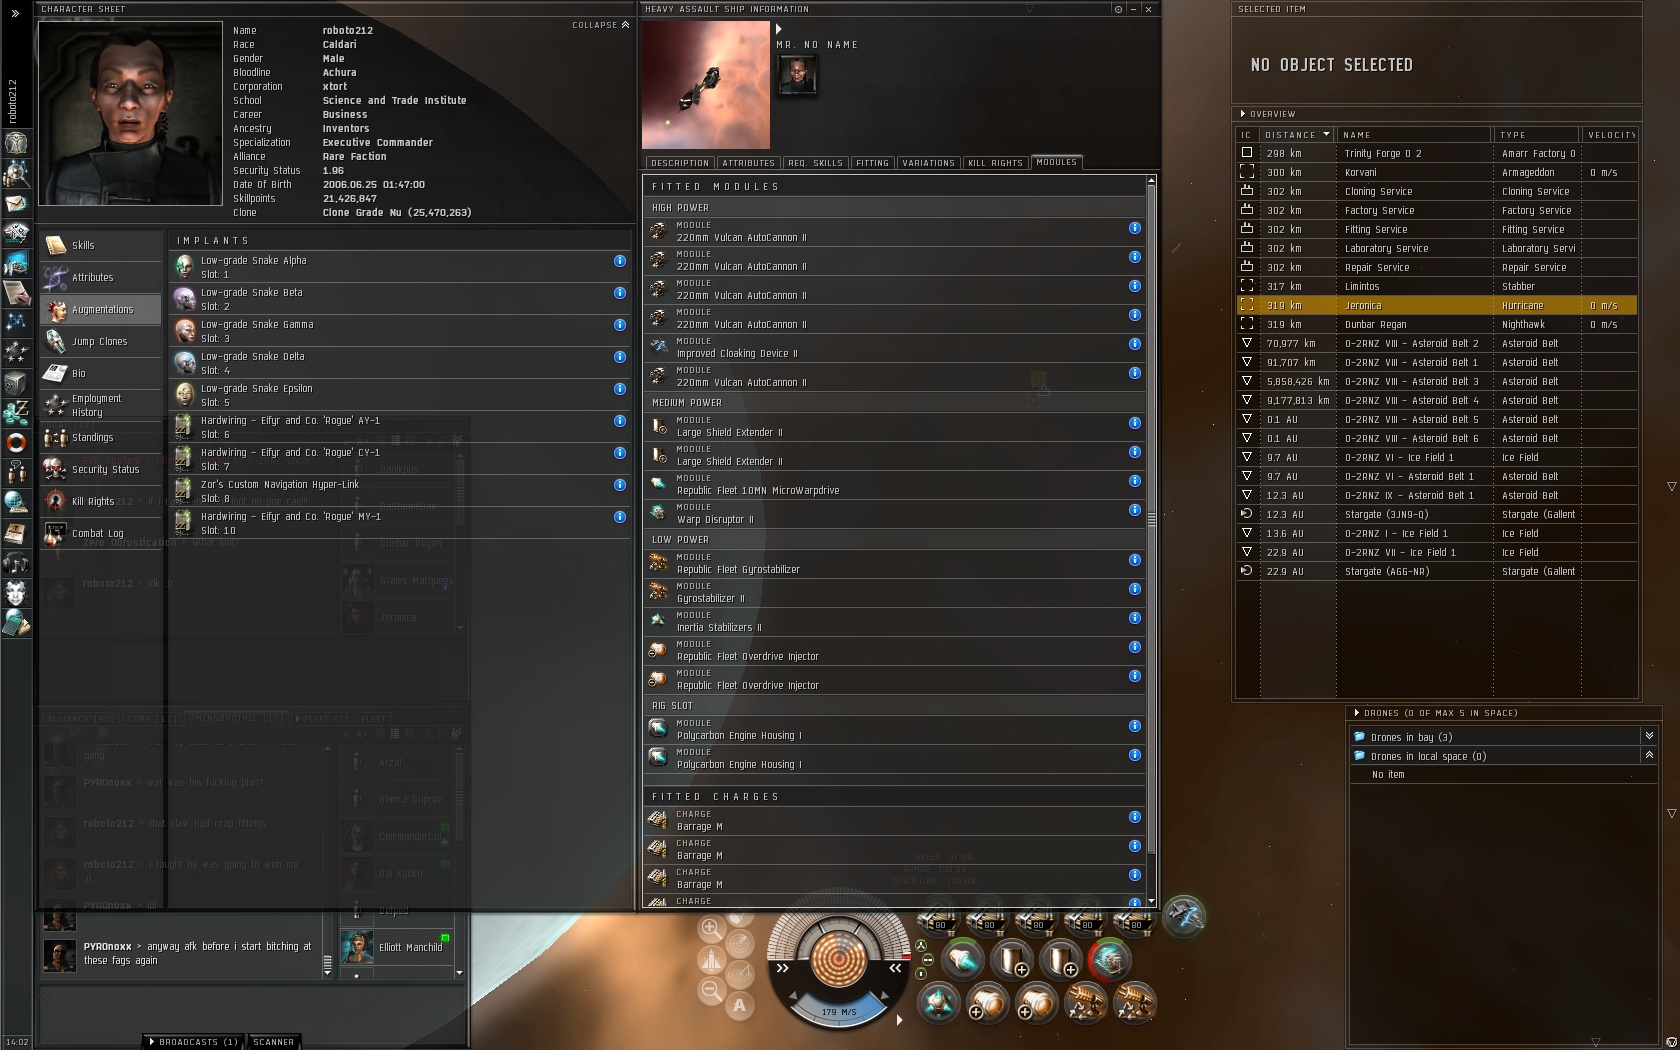Open the Req. Skills tab
The width and height of the screenshot is (1680, 1050).
click(x=815, y=163)
